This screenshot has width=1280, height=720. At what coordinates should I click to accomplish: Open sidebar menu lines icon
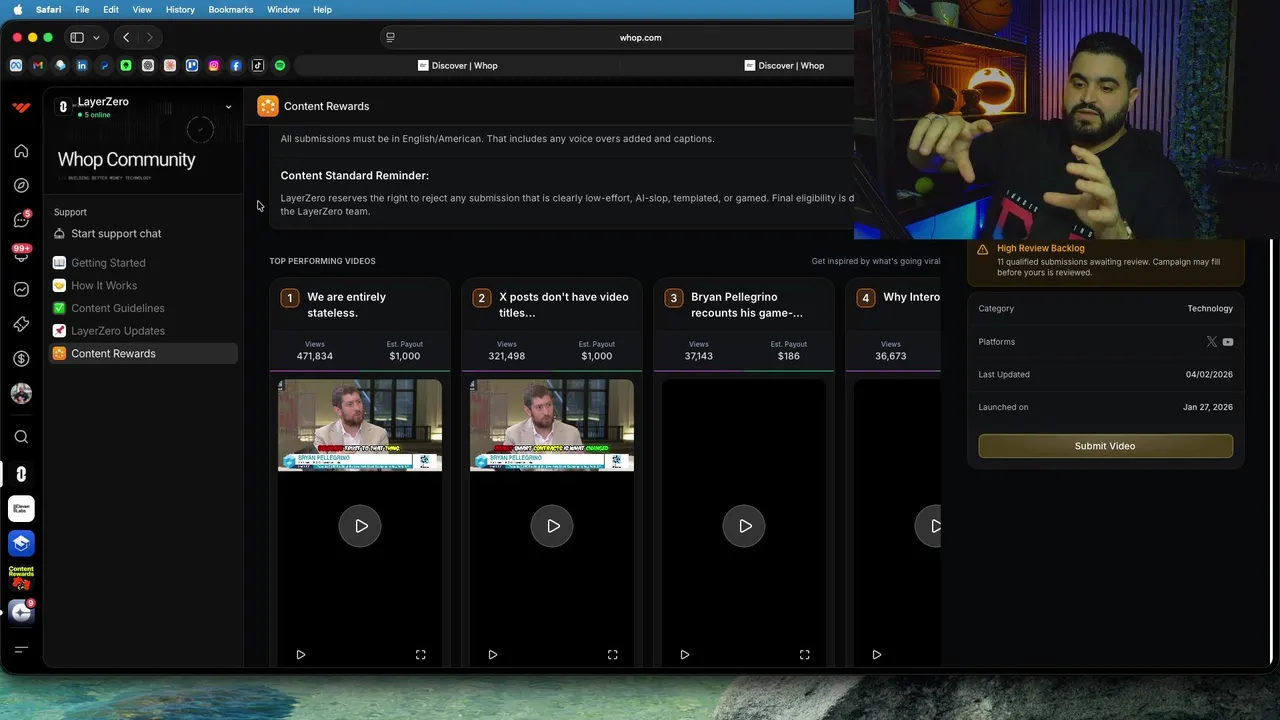coord(21,650)
